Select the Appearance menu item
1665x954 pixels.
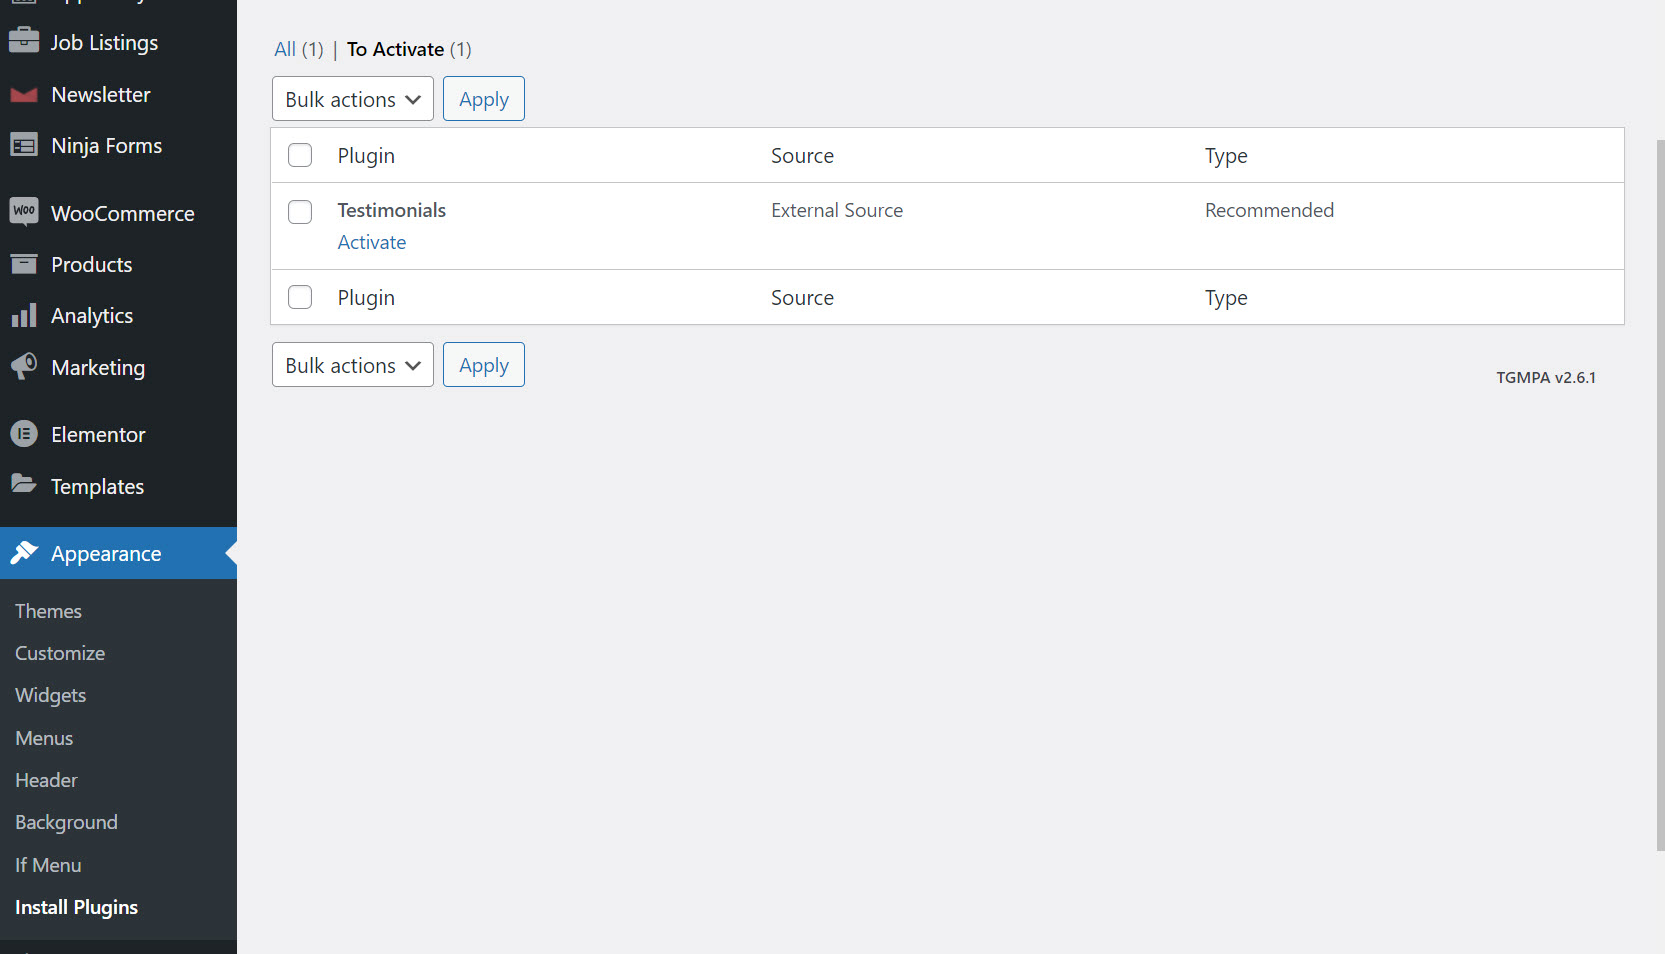tap(118, 553)
